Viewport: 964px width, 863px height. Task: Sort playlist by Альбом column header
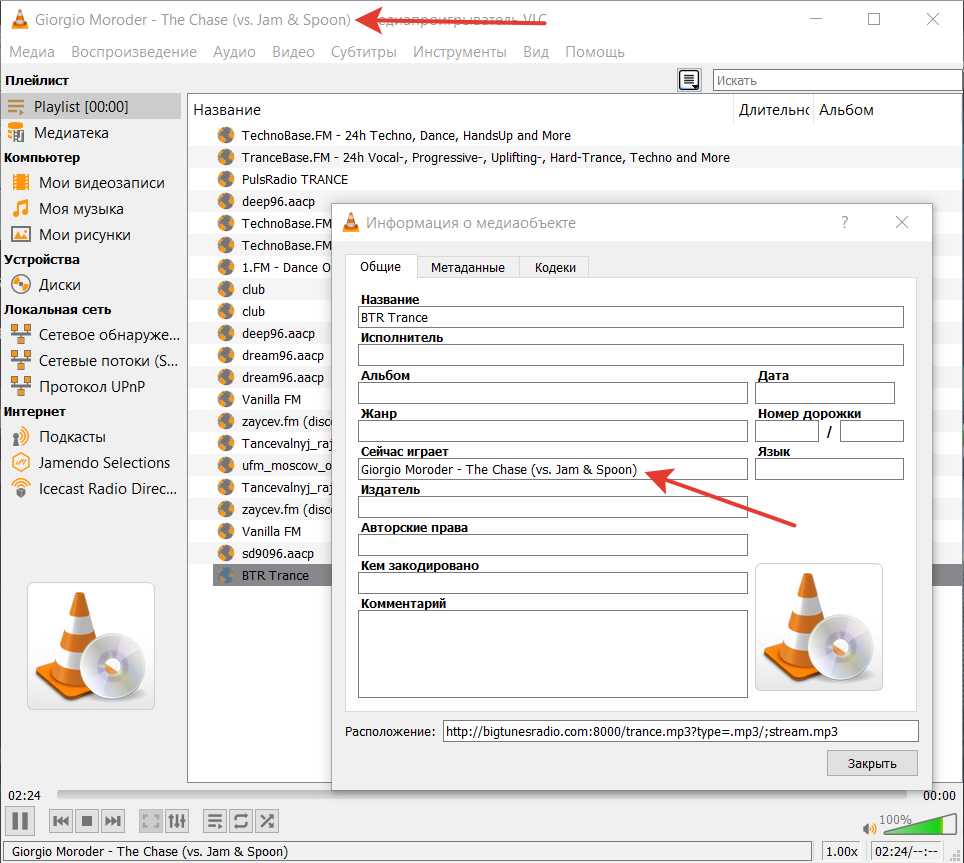point(887,109)
